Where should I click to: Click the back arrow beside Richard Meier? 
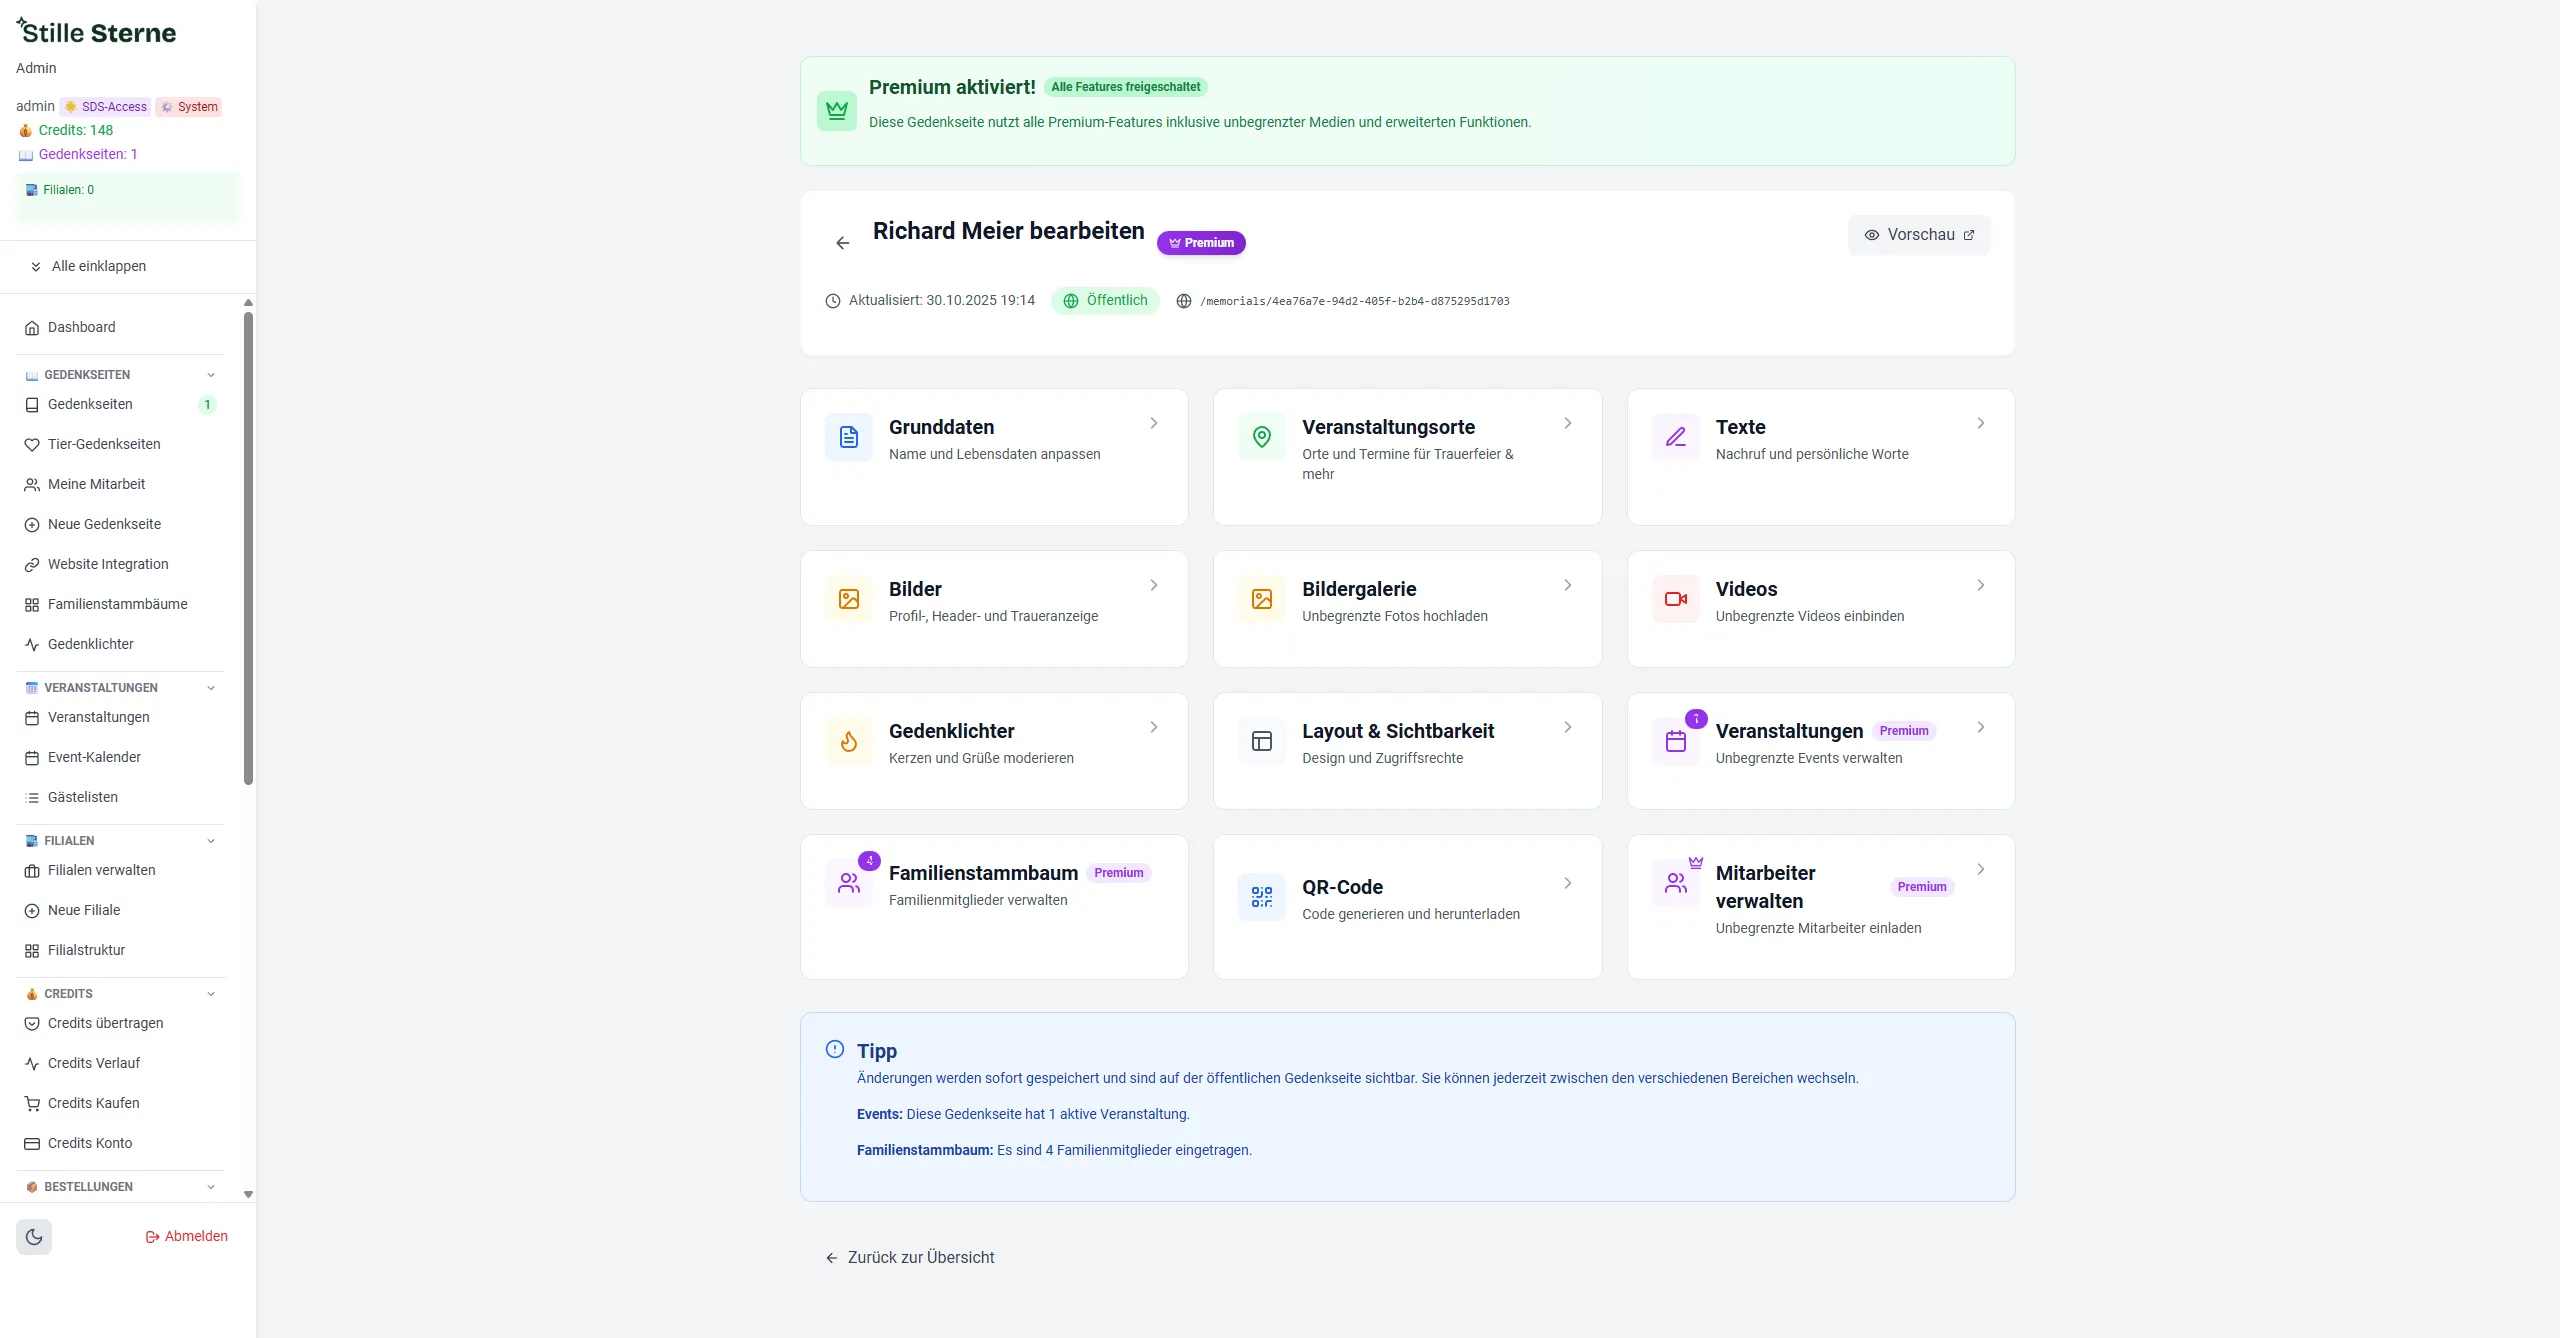coord(842,243)
